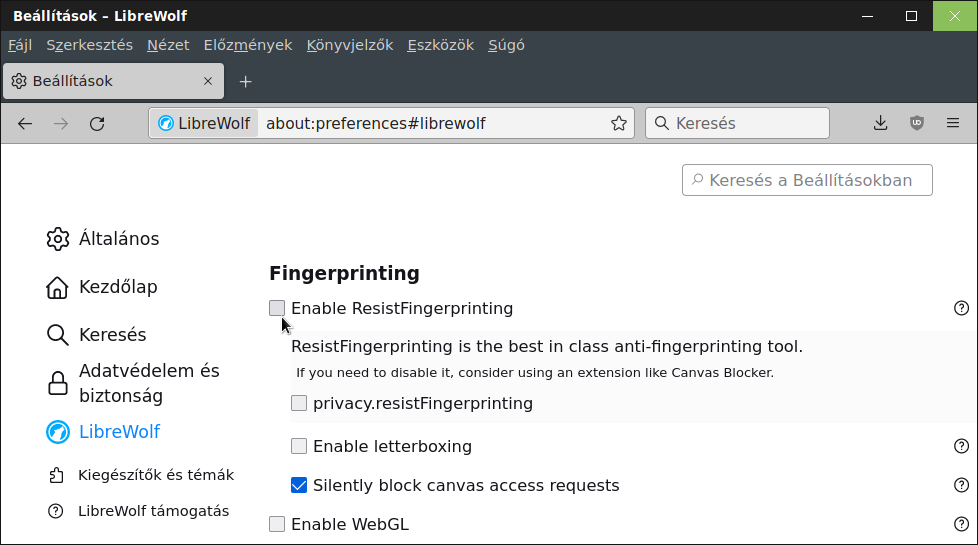Close the LibreWolf window
The width and height of the screenshot is (978, 545).
click(955, 16)
